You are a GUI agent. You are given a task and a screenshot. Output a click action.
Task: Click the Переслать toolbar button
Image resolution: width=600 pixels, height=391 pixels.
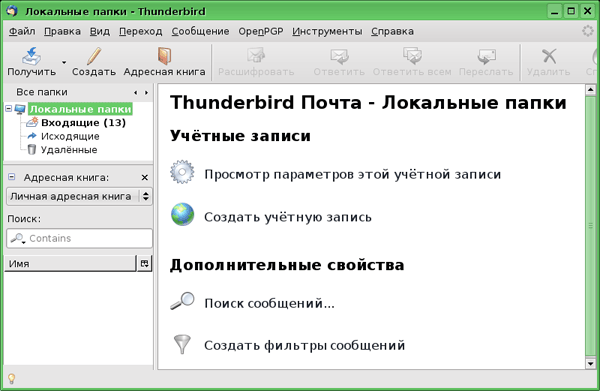click(486, 62)
